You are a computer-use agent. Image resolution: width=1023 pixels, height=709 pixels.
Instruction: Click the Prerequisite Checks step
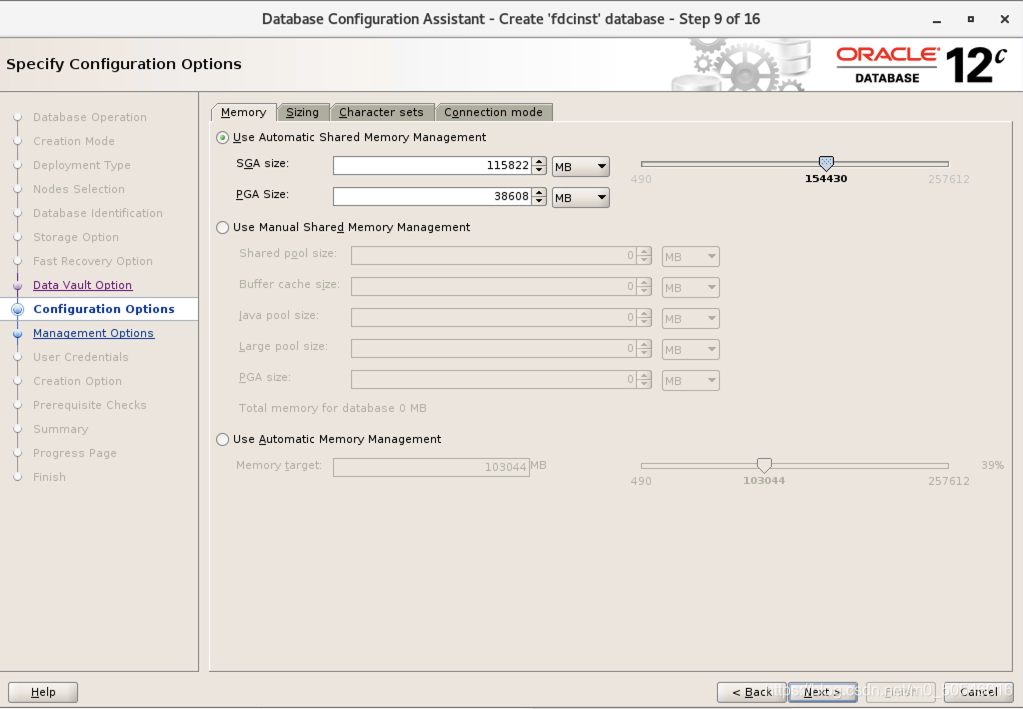click(90, 405)
